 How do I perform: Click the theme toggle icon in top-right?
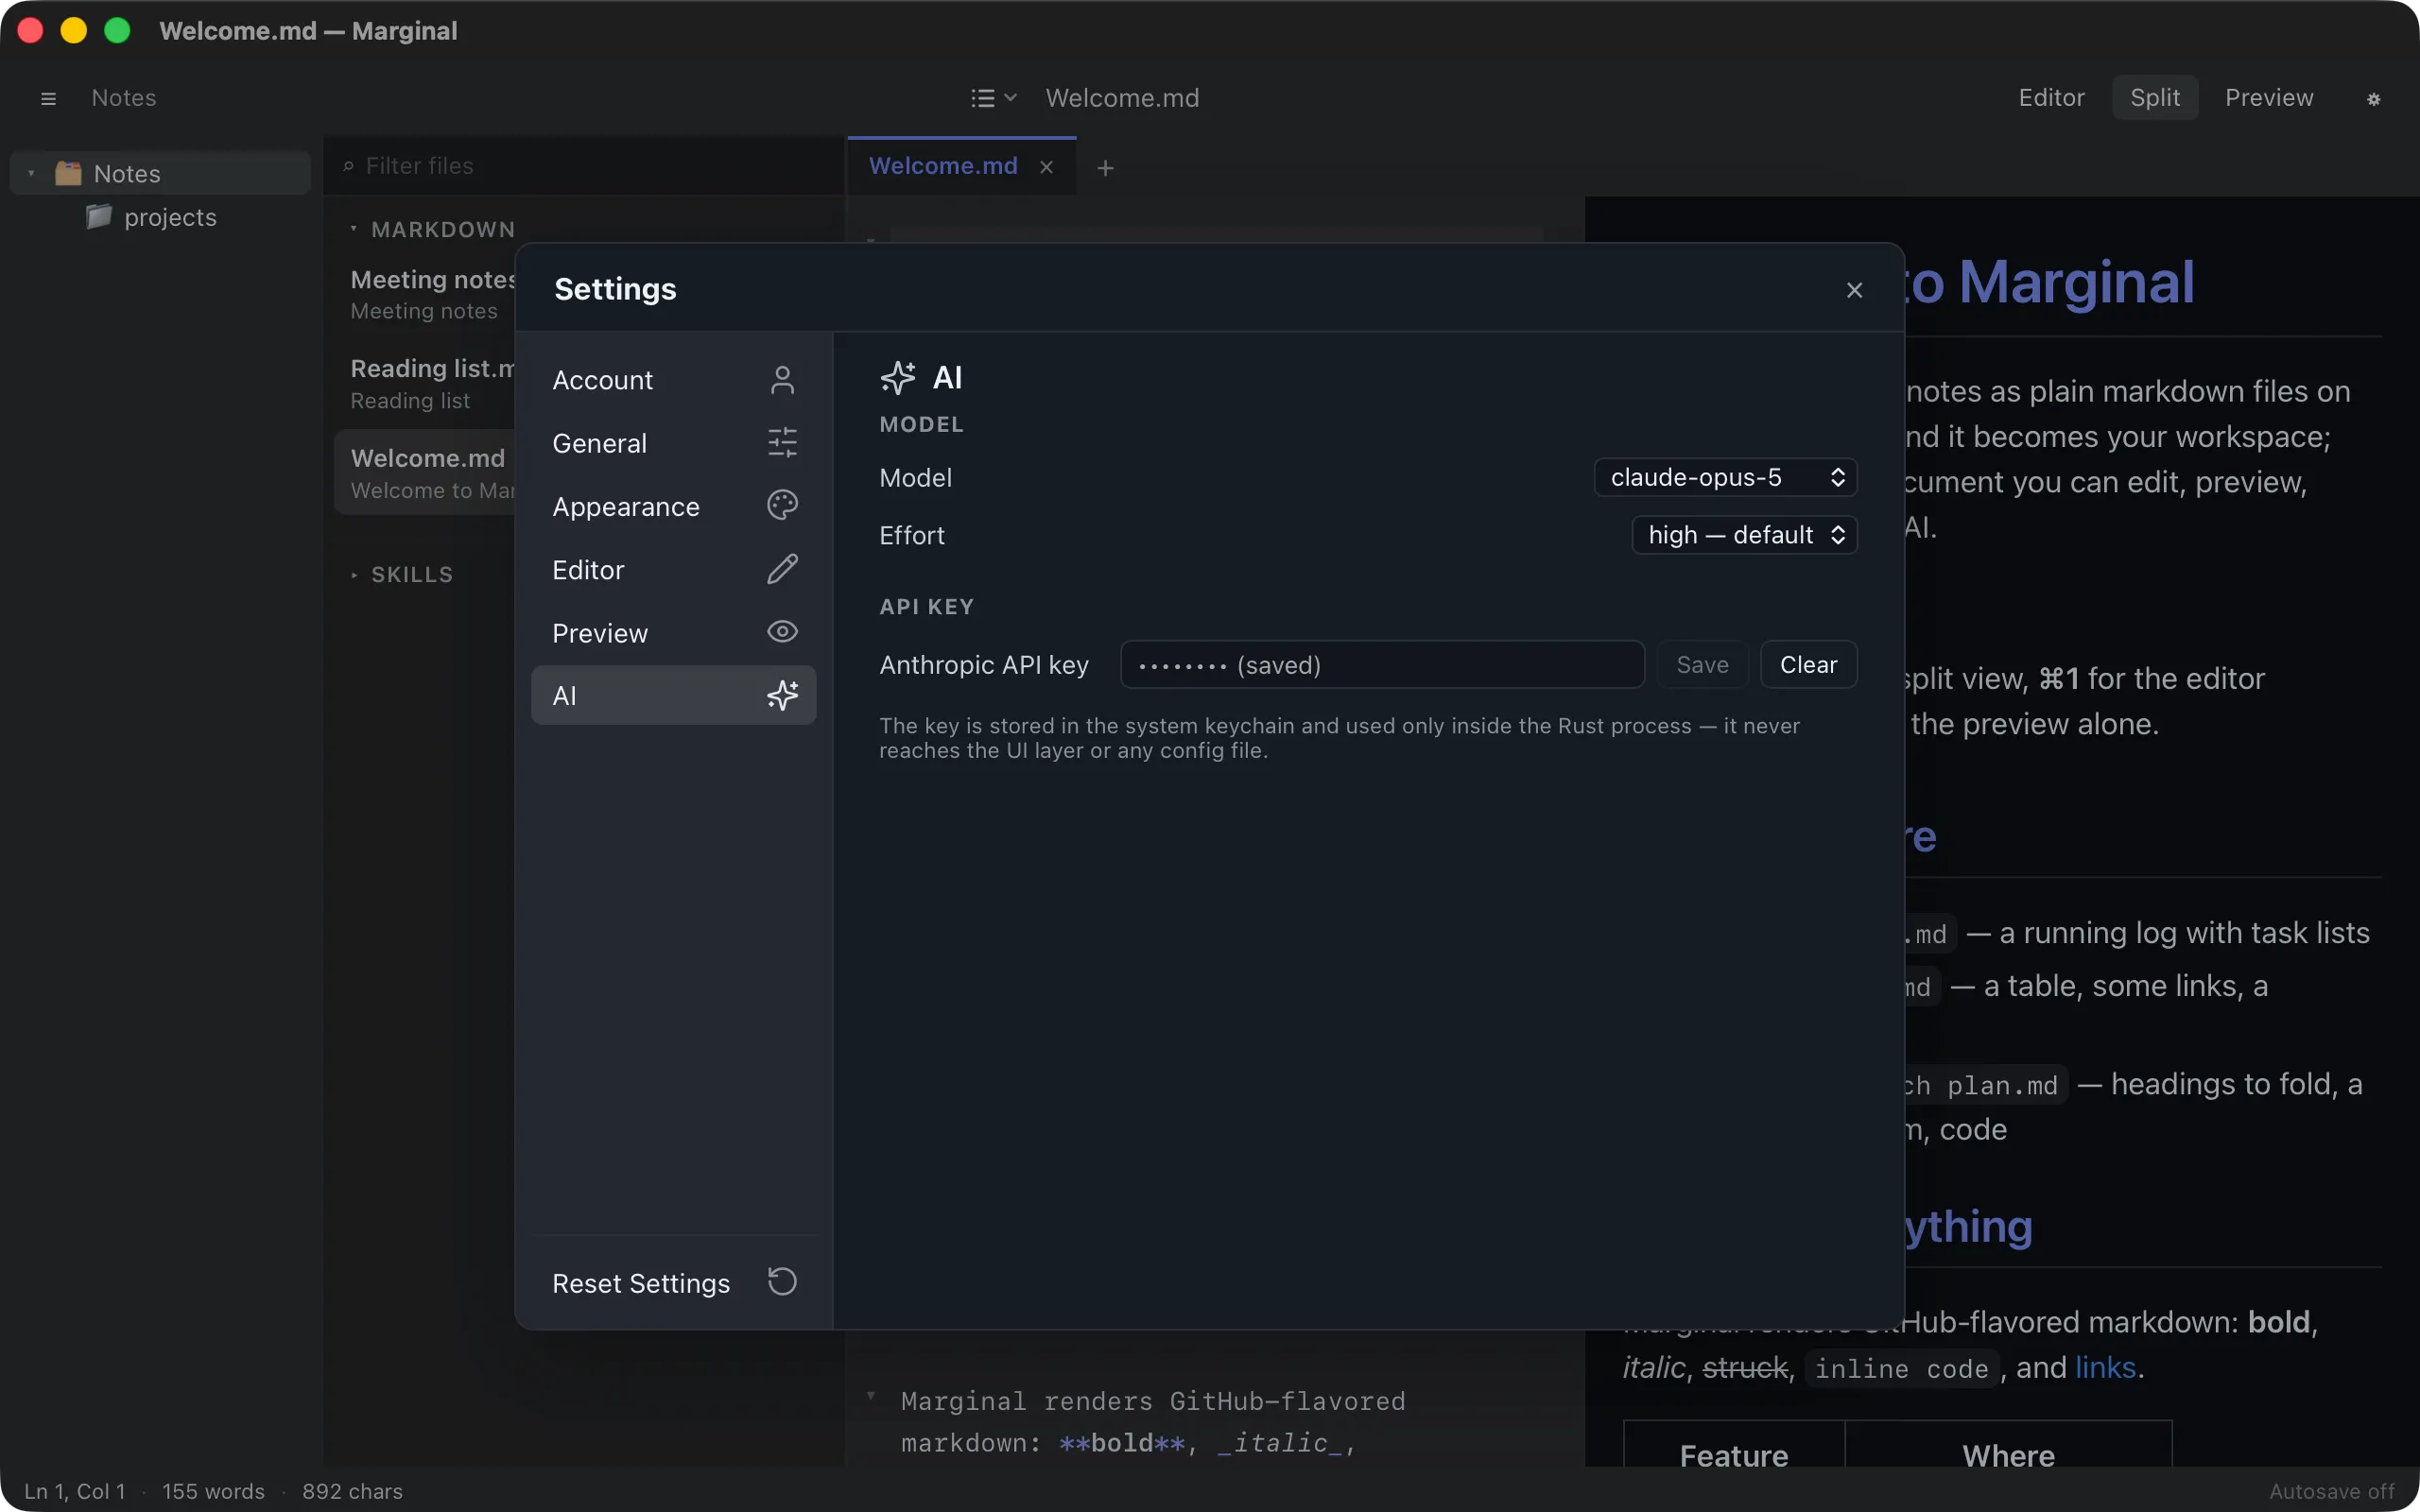point(2373,99)
